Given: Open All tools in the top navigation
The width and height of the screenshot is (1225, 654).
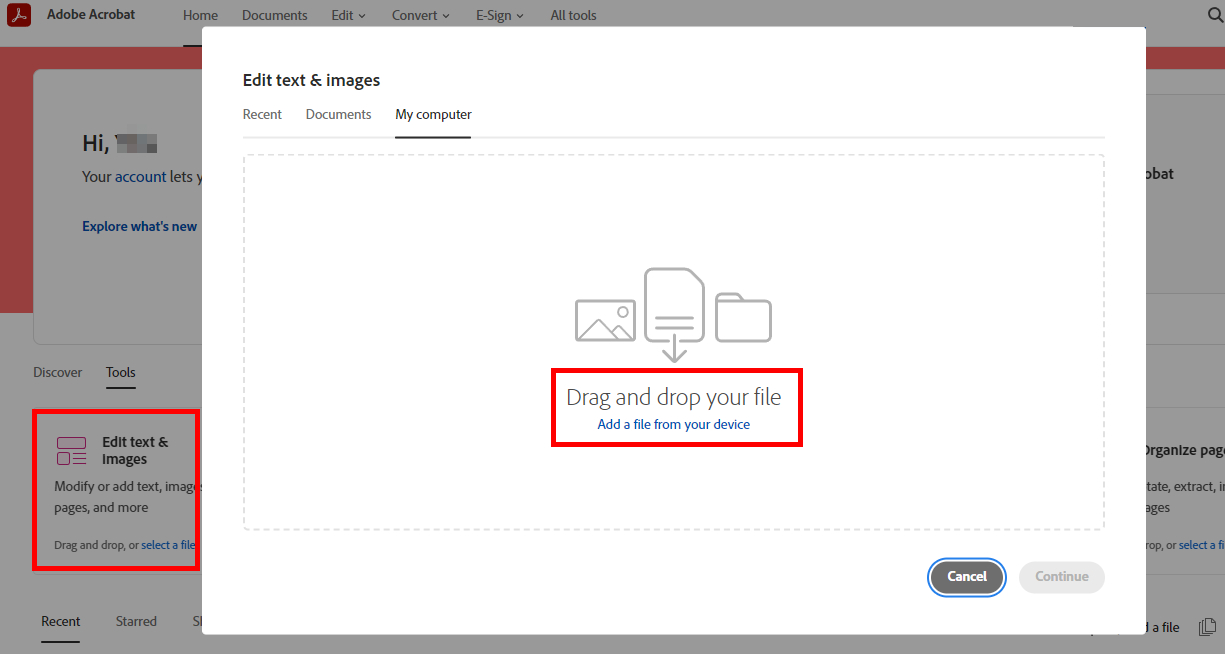Looking at the screenshot, I should pos(574,16).
